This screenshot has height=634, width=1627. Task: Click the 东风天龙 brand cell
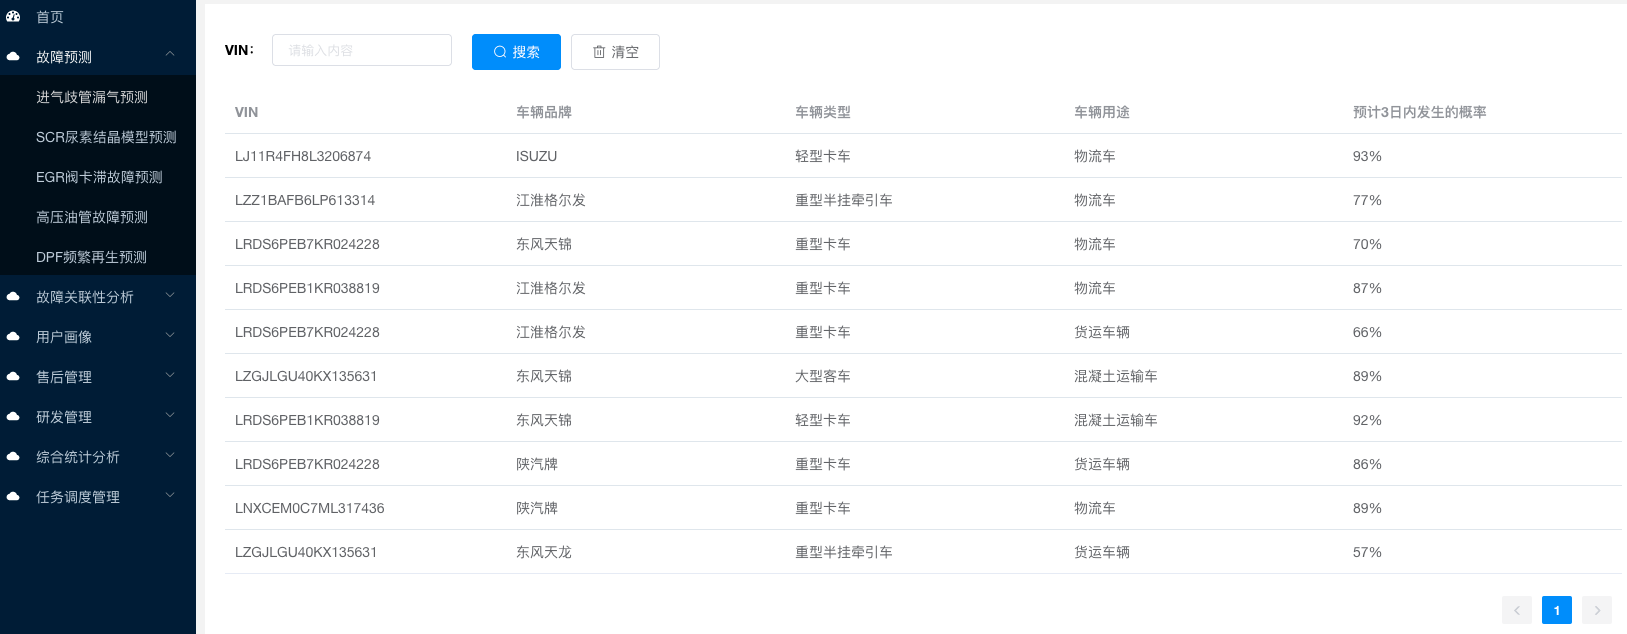tap(544, 552)
